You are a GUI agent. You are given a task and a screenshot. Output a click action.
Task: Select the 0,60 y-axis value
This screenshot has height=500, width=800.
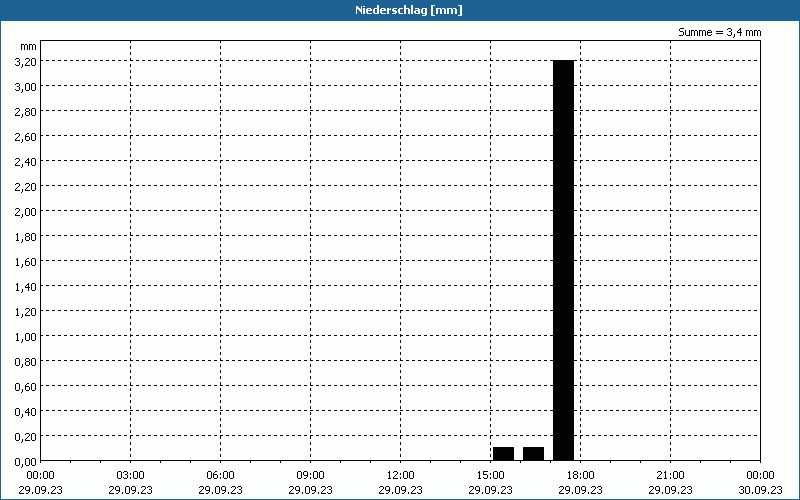click(x=26, y=386)
